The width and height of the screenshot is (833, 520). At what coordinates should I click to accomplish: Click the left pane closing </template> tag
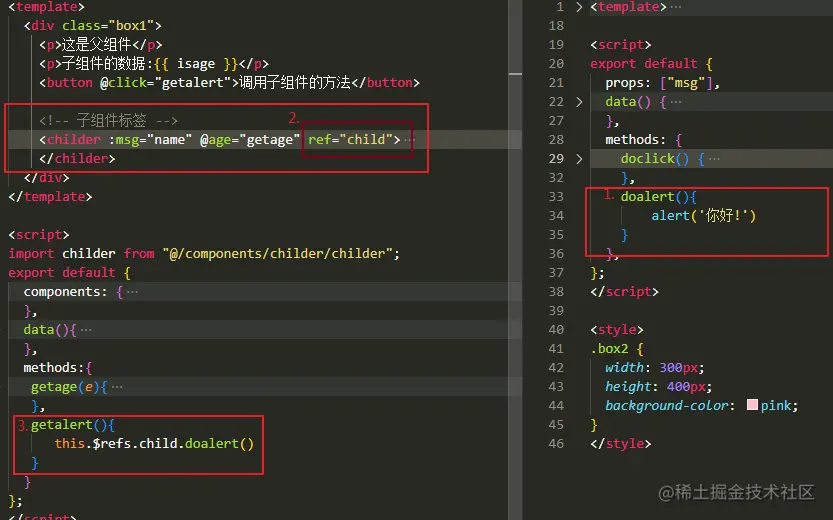pyautogui.click(x=50, y=197)
